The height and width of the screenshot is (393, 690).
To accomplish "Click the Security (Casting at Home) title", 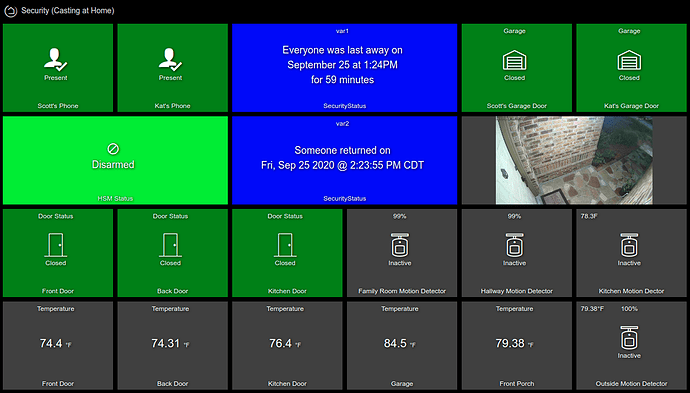I will 68,11.
